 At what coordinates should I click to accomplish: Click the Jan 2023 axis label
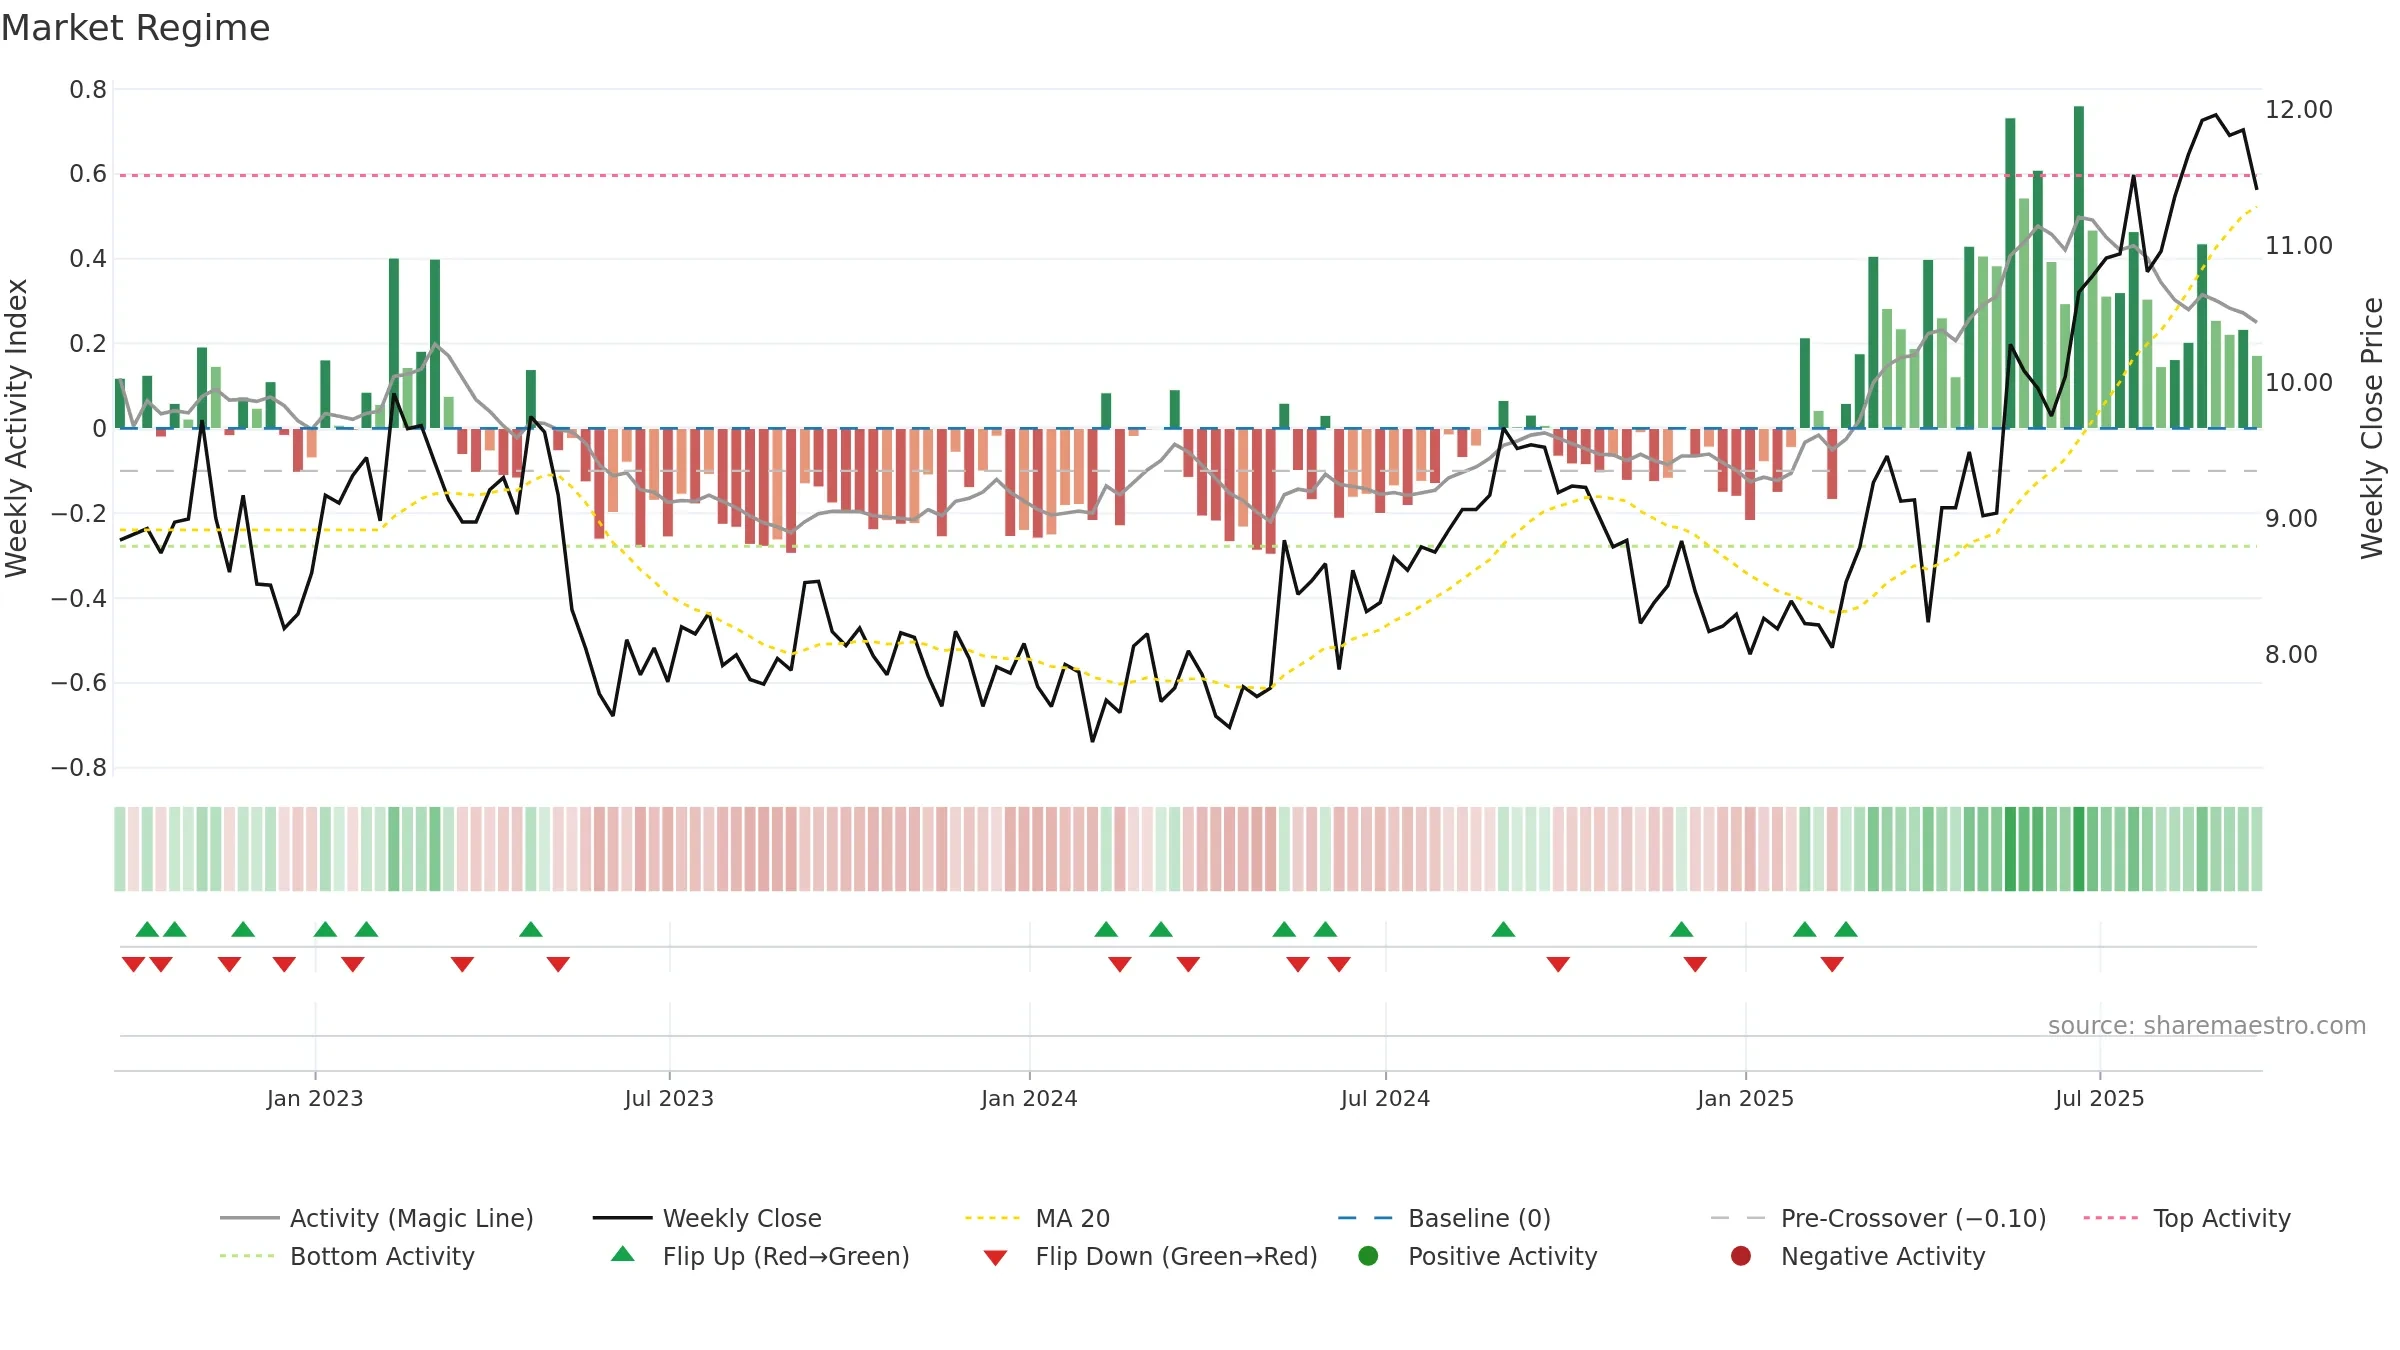pos(315,1098)
